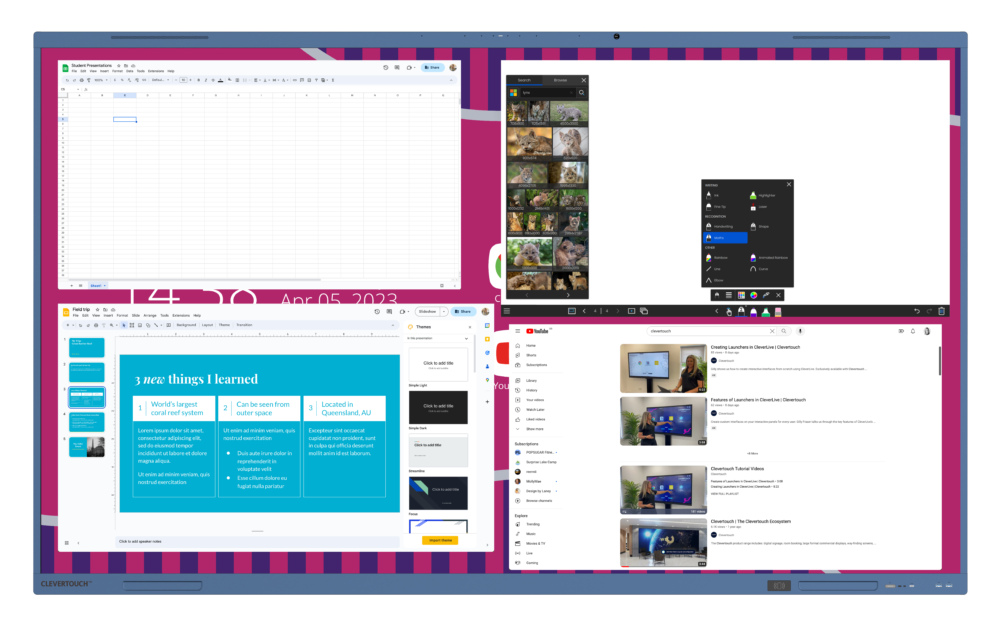Expand 'Show more' in YouTube sidebar
Viewport: 1000px width, 634px height.
click(529, 429)
